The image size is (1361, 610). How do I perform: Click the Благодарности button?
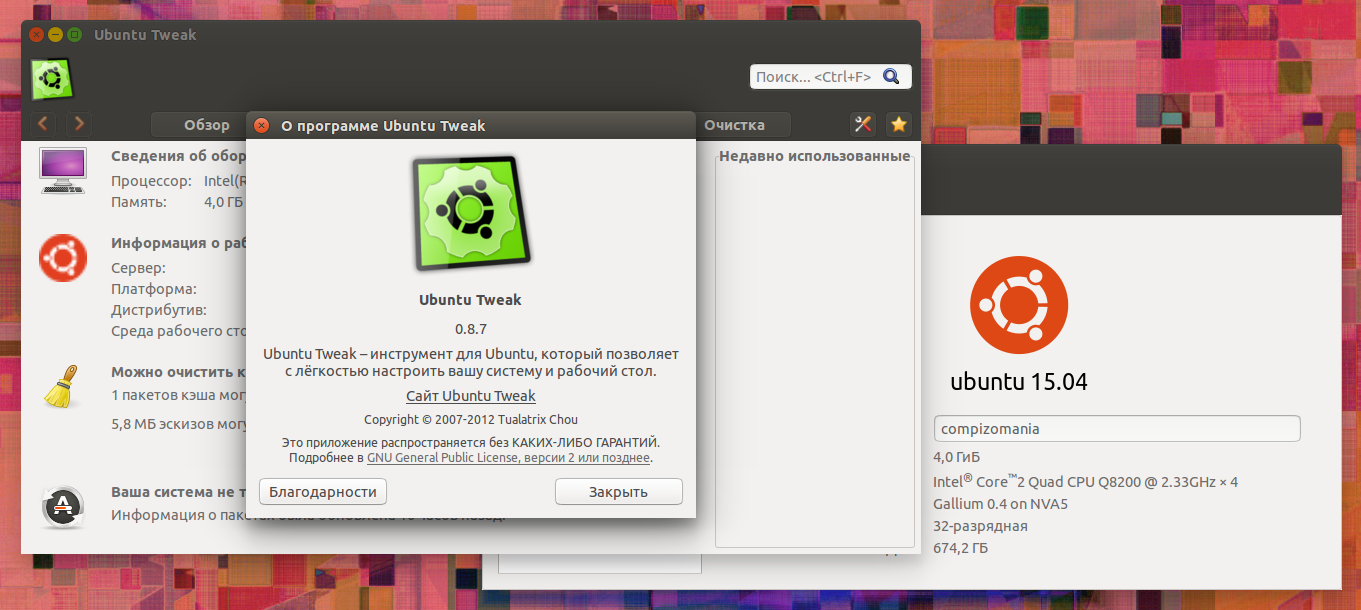[323, 491]
